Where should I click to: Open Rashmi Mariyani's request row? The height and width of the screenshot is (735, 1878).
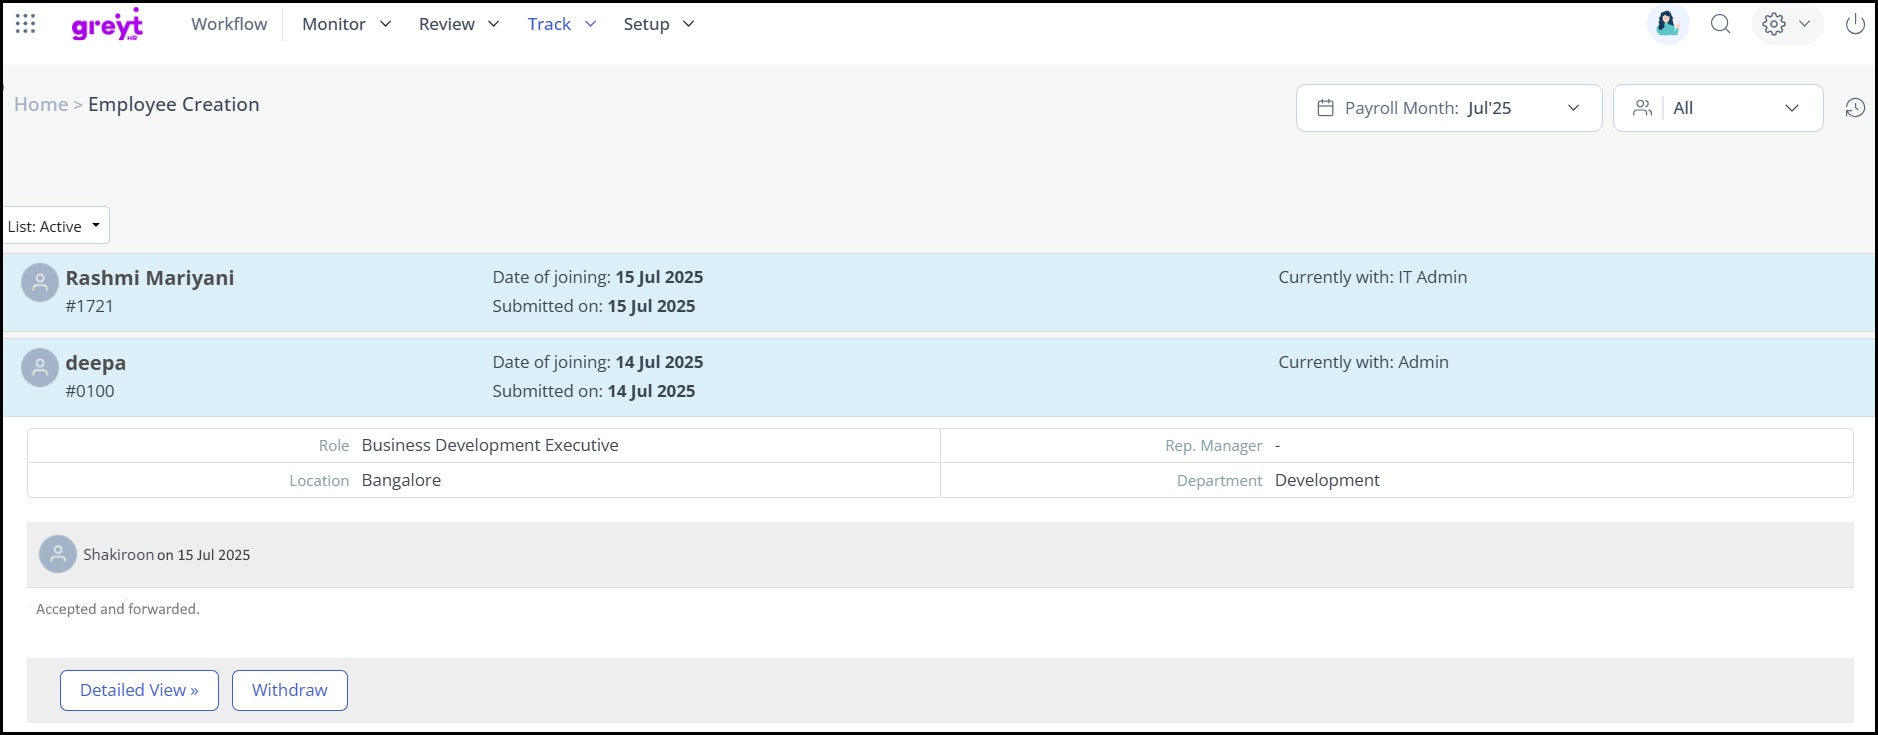click(x=938, y=292)
